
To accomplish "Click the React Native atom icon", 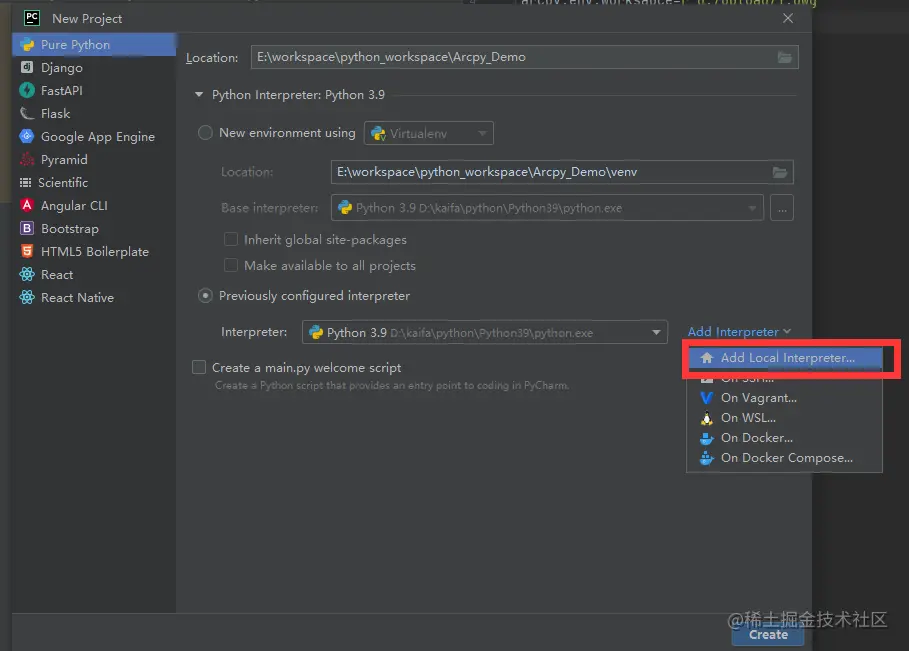I will pos(27,297).
